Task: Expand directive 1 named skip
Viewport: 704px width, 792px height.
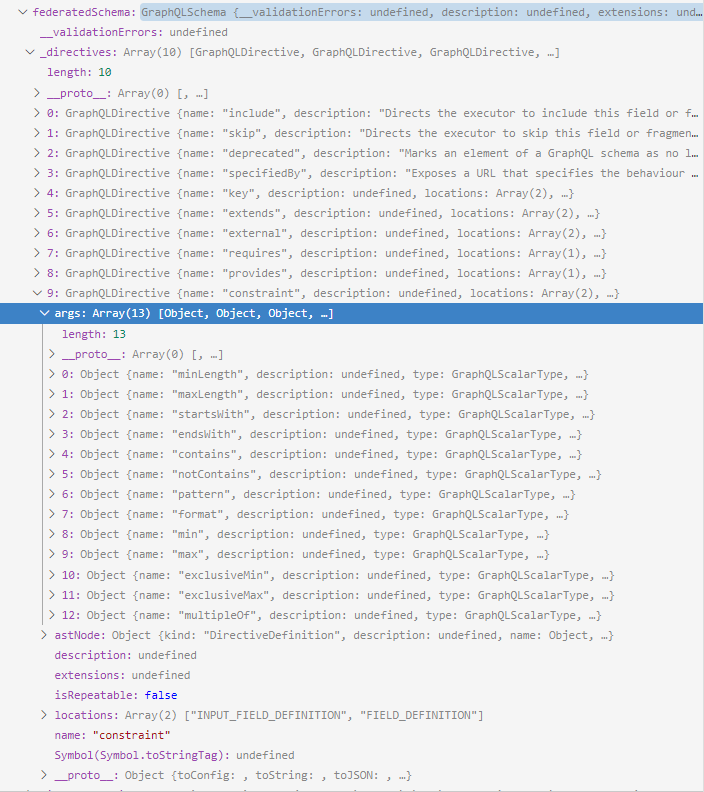Action: tap(37, 133)
